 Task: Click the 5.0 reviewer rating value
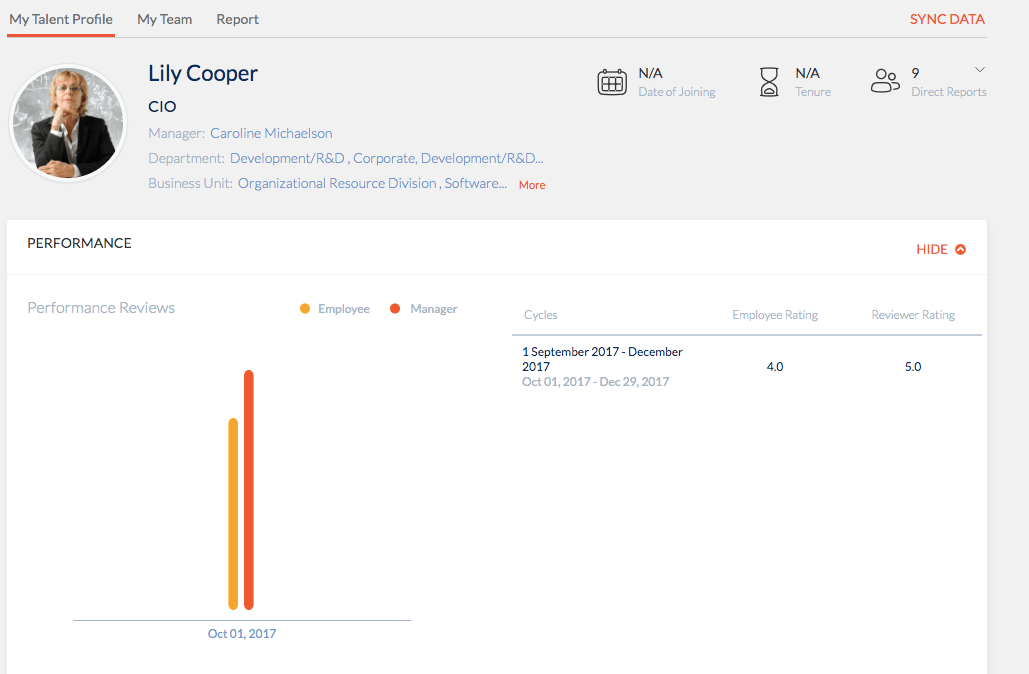click(913, 366)
